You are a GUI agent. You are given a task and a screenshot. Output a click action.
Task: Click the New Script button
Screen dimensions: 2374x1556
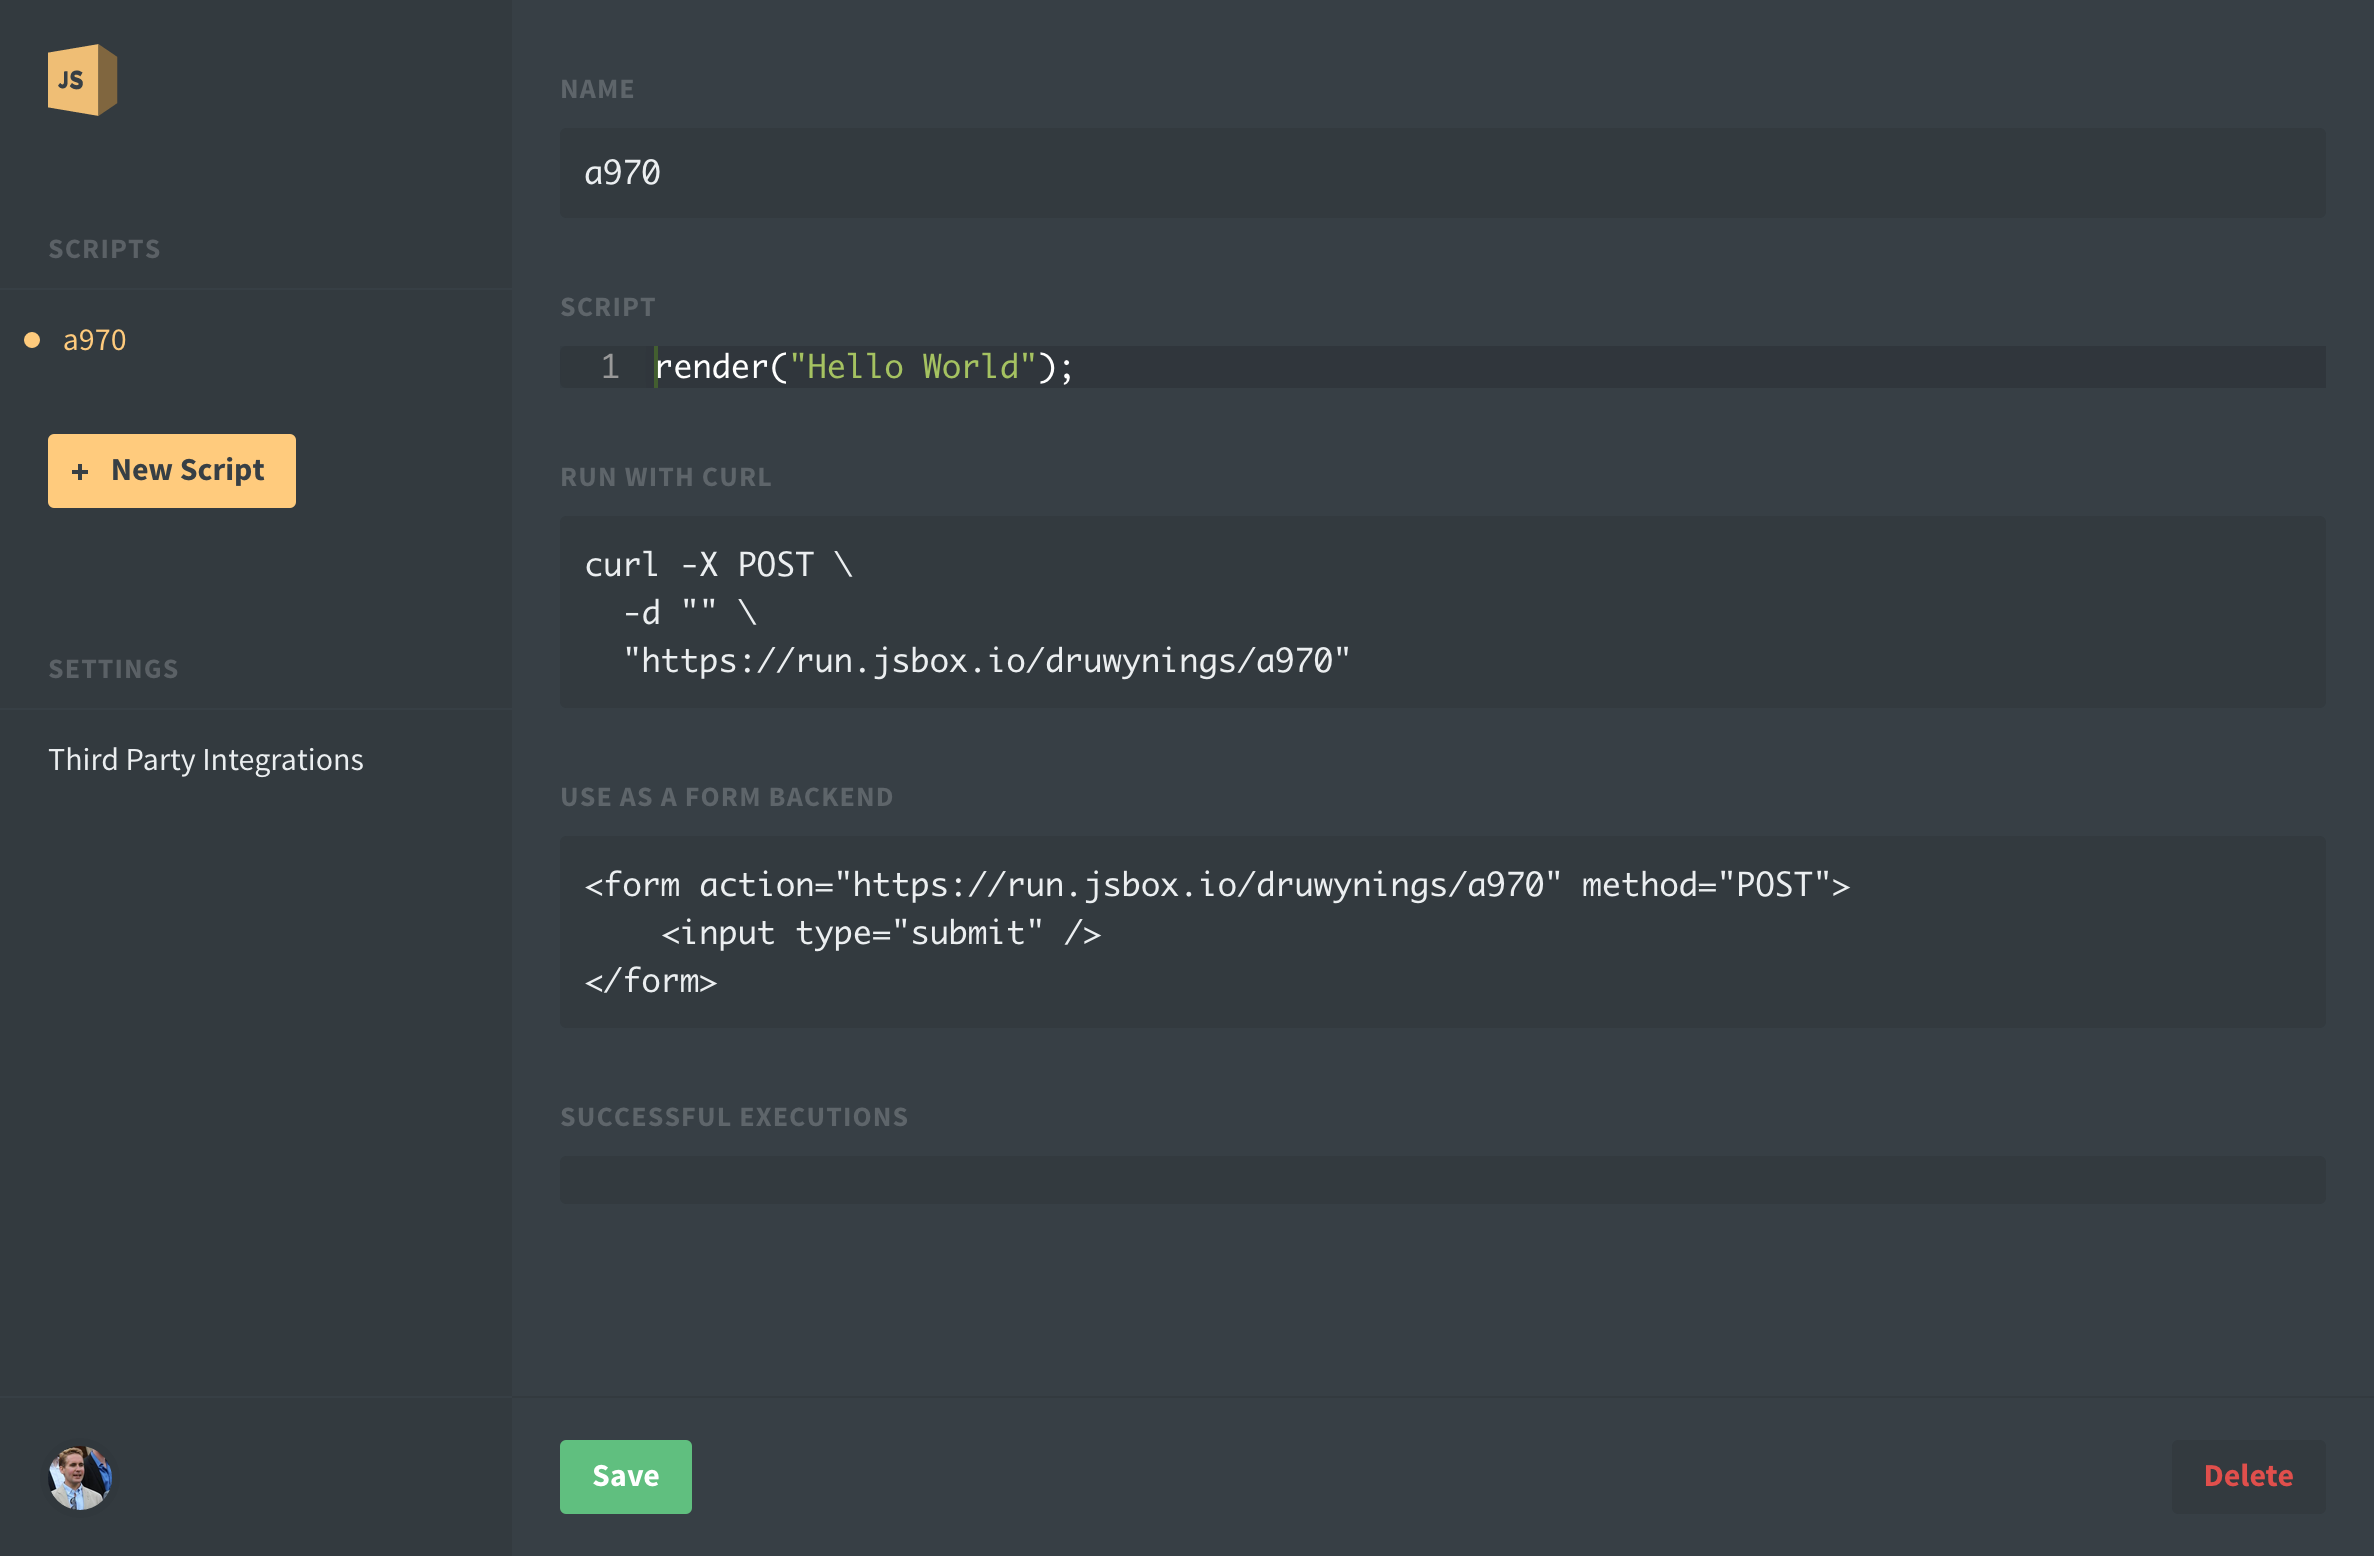click(x=171, y=470)
